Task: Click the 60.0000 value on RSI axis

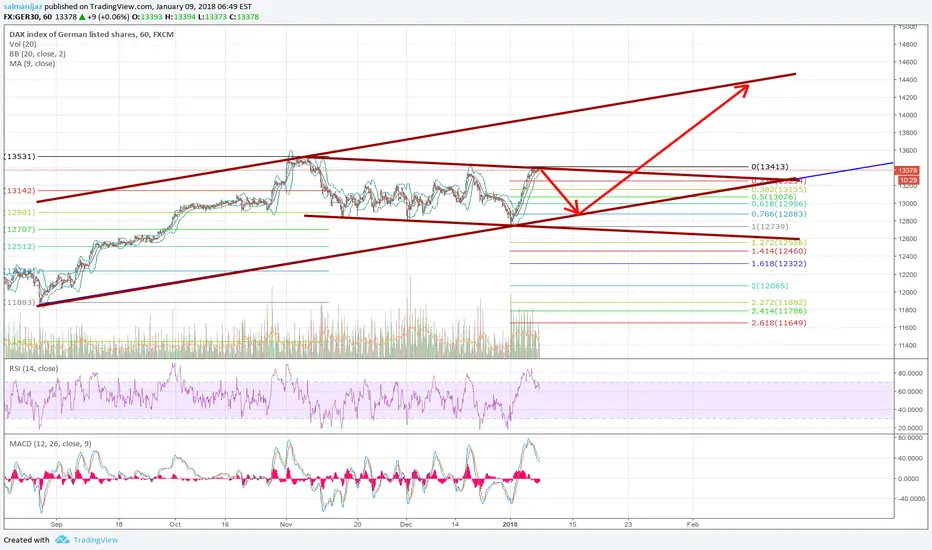Action: pyautogui.click(x=910, y=392)
